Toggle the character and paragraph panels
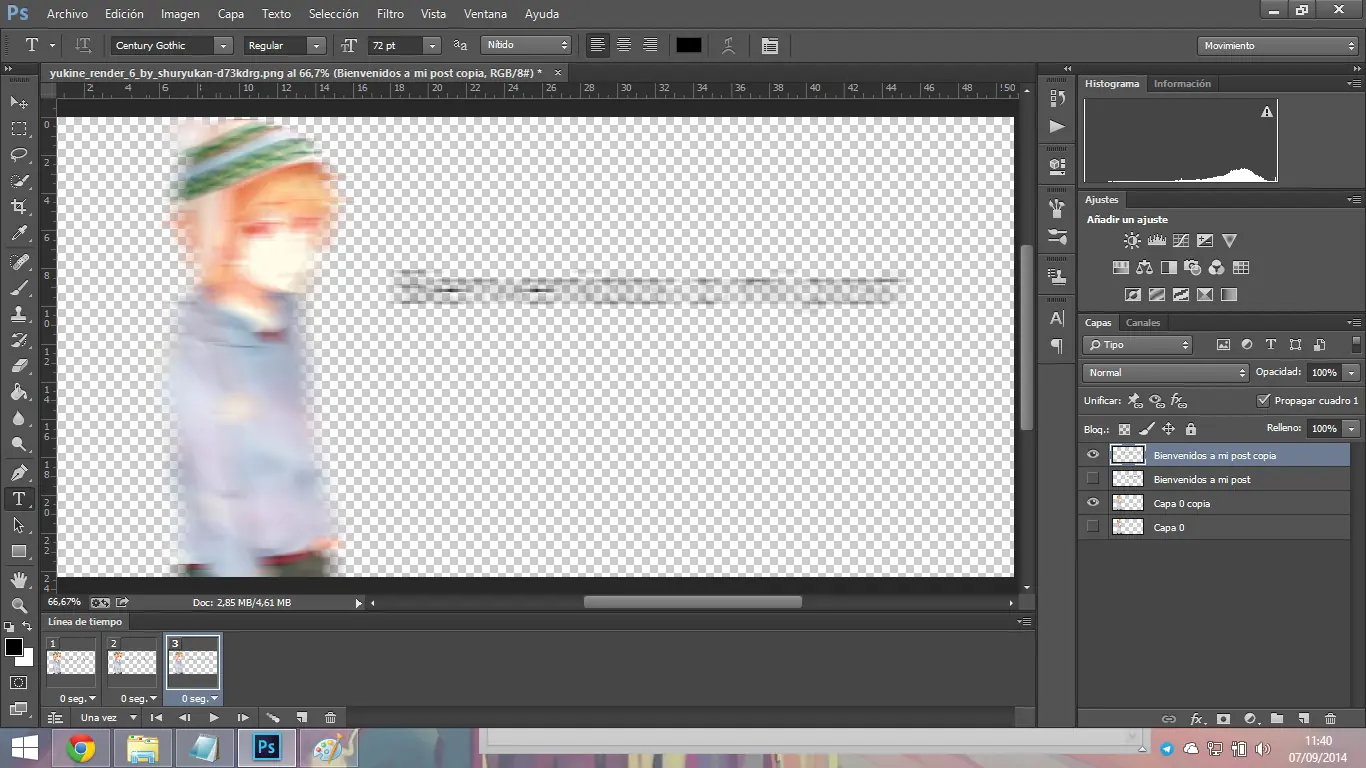The image size is (1366, 768). 769,46
